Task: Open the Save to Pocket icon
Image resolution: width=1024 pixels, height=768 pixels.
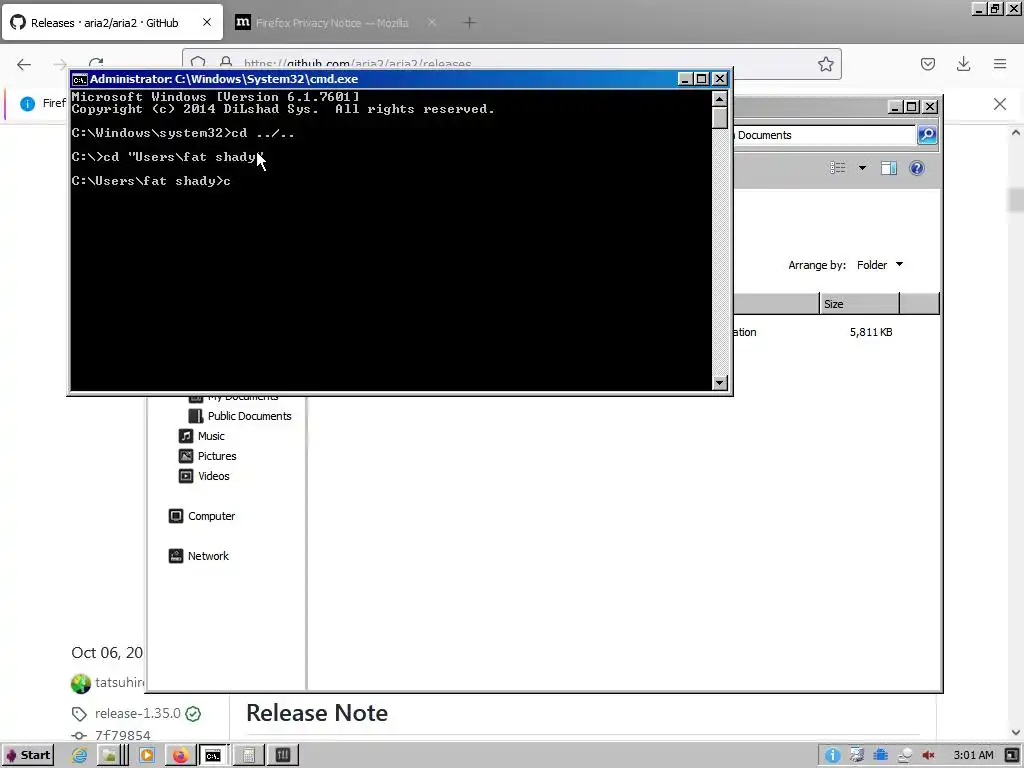Action: [x=927, y=64]
